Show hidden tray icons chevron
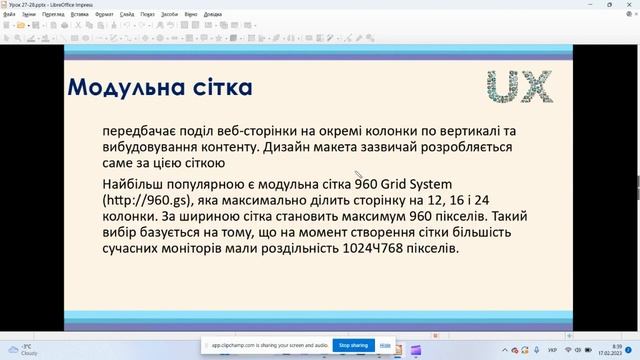Viewport: 640px width, 360px height. coord(504,350)
